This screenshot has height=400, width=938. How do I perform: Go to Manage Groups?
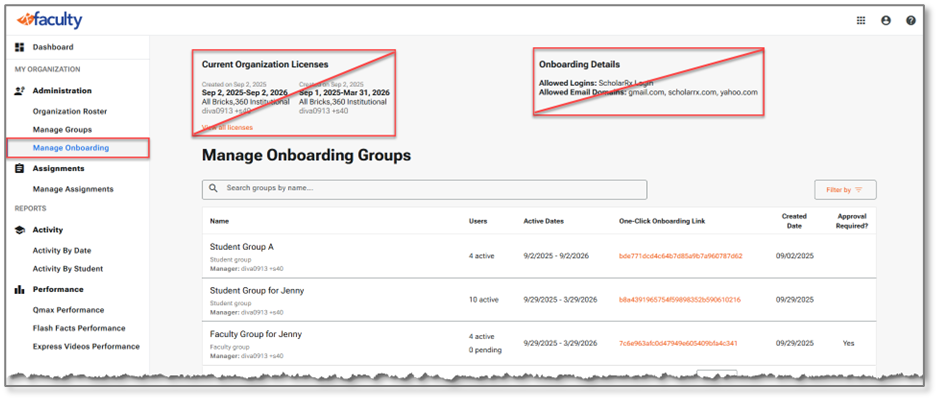pyautogui.click(x=62, y=130)
